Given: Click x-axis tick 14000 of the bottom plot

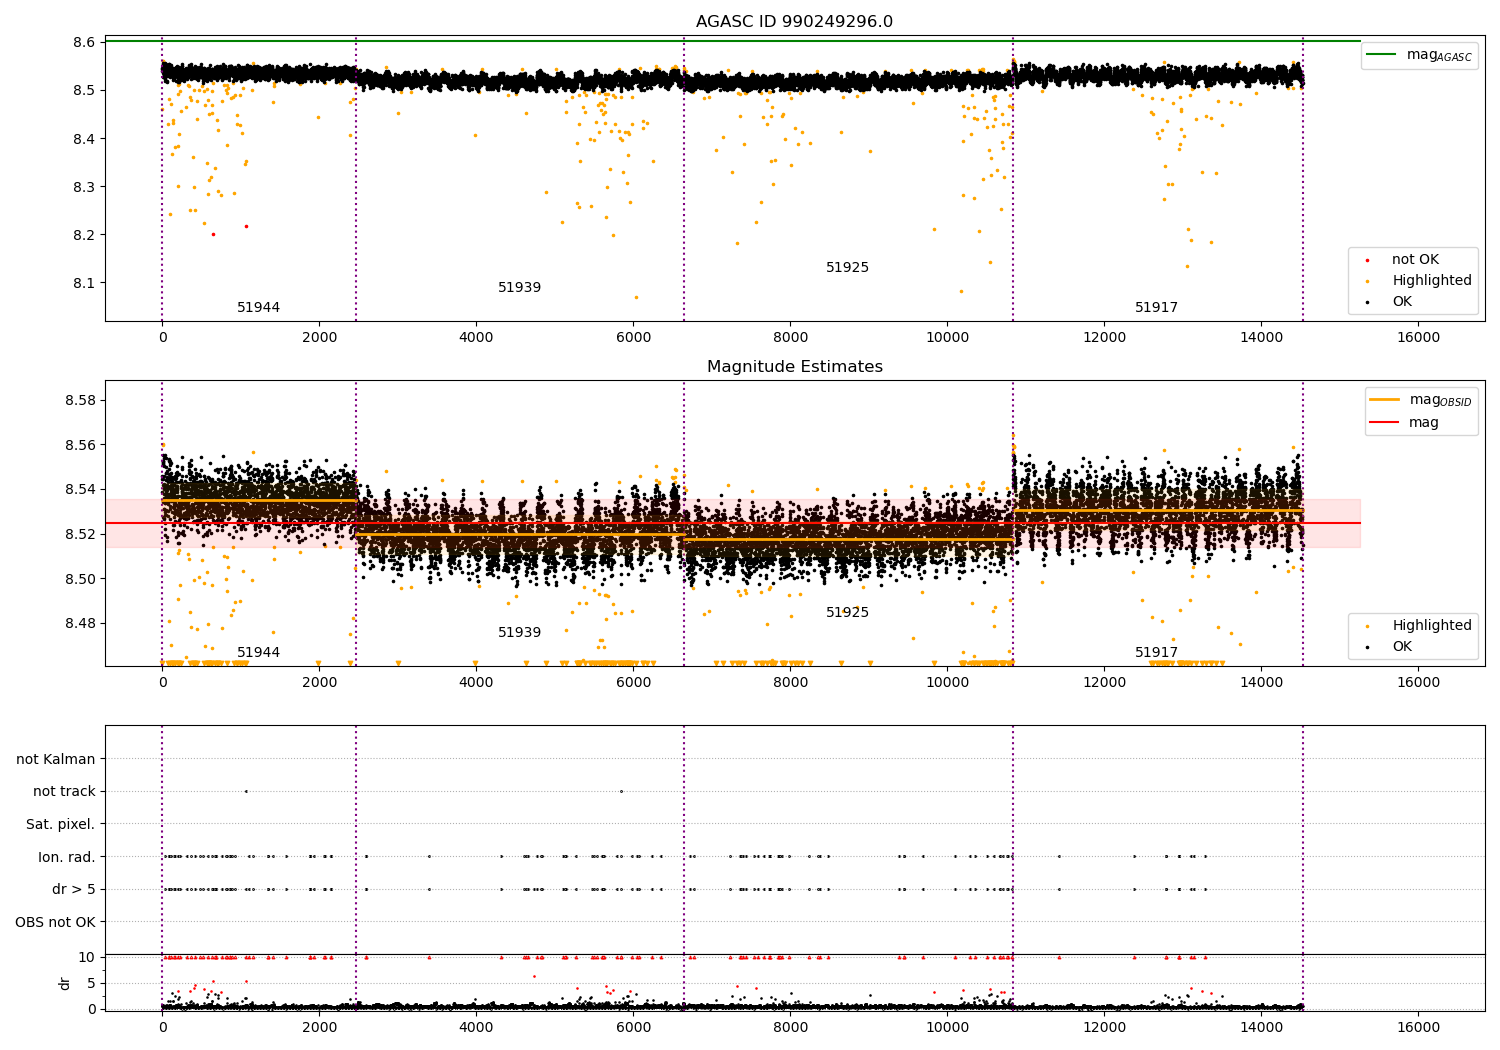Looking at the screenshot, I should (1261, 1028).
